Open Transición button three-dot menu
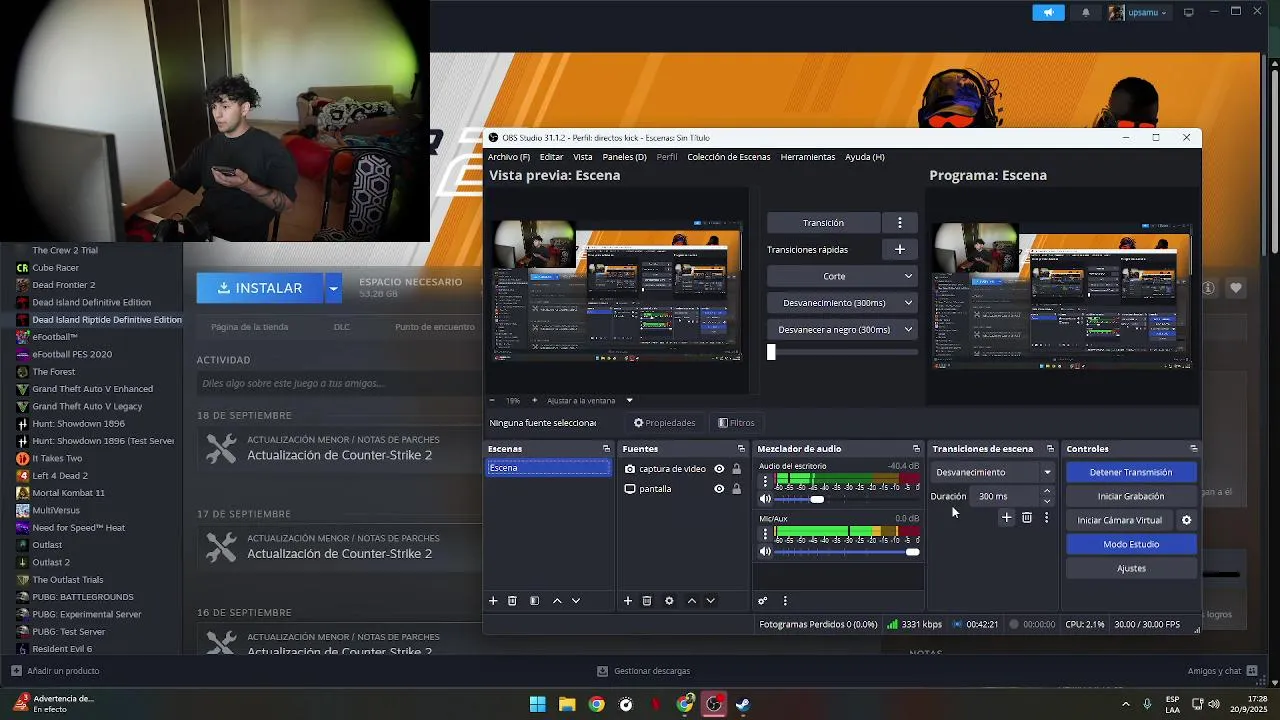Screen dimensions: 1280x720 (900, 223)
